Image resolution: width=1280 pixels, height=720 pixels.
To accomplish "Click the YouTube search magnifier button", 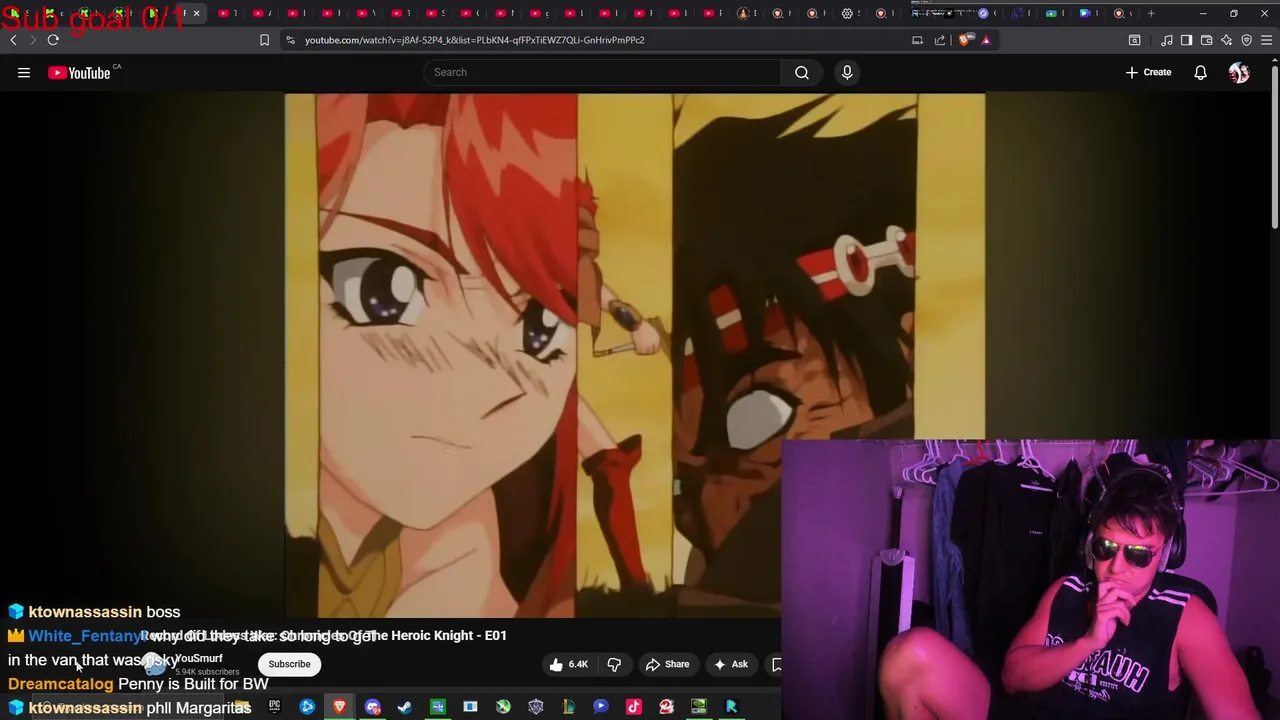I will [802, 72].
